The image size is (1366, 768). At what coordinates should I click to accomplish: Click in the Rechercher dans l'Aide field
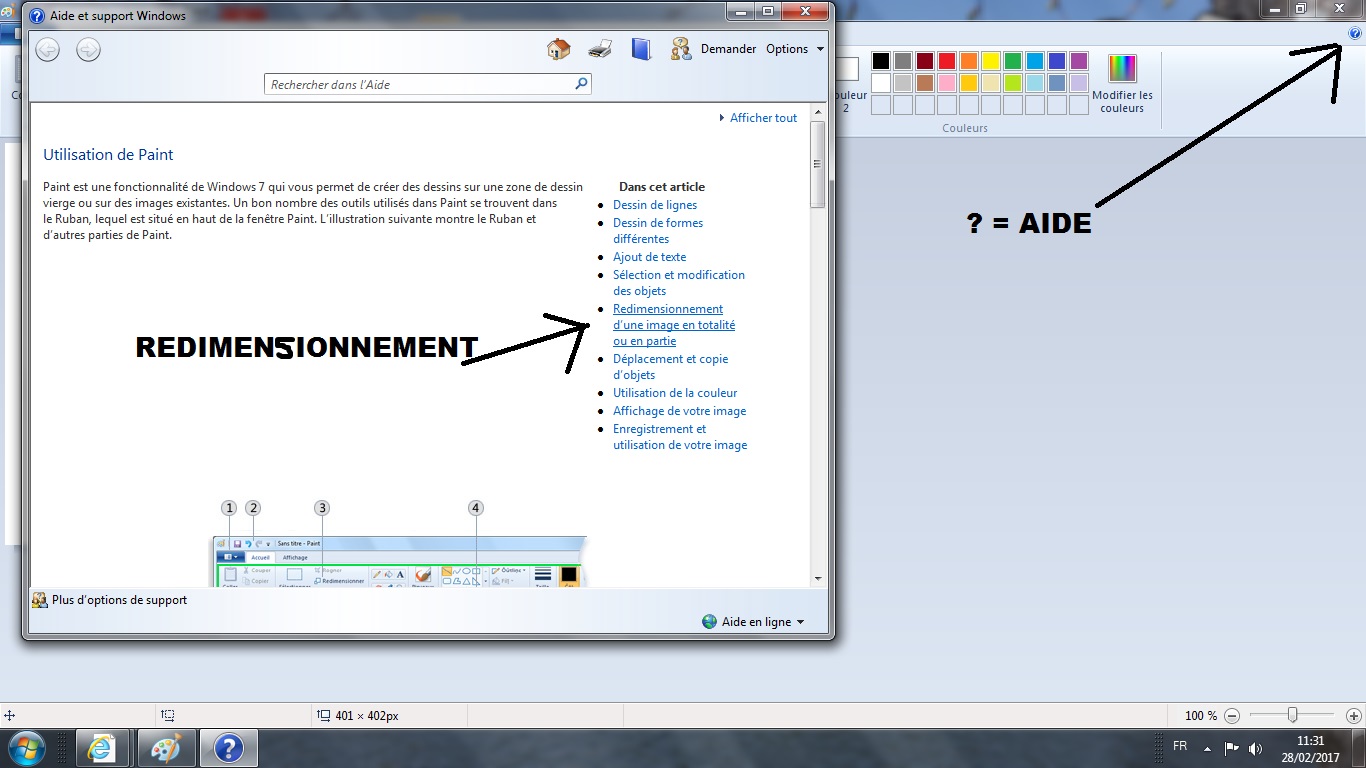tap(420, 85)
